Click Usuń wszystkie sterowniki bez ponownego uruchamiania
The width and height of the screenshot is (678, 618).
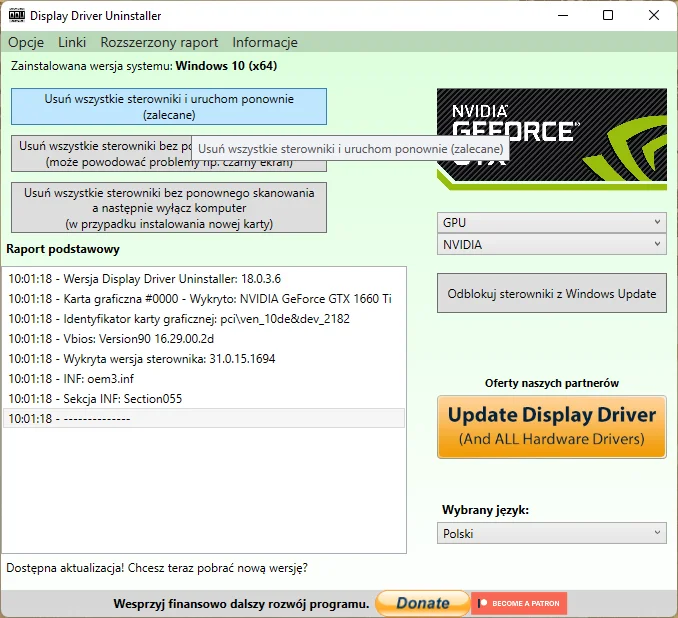(102, 154)
